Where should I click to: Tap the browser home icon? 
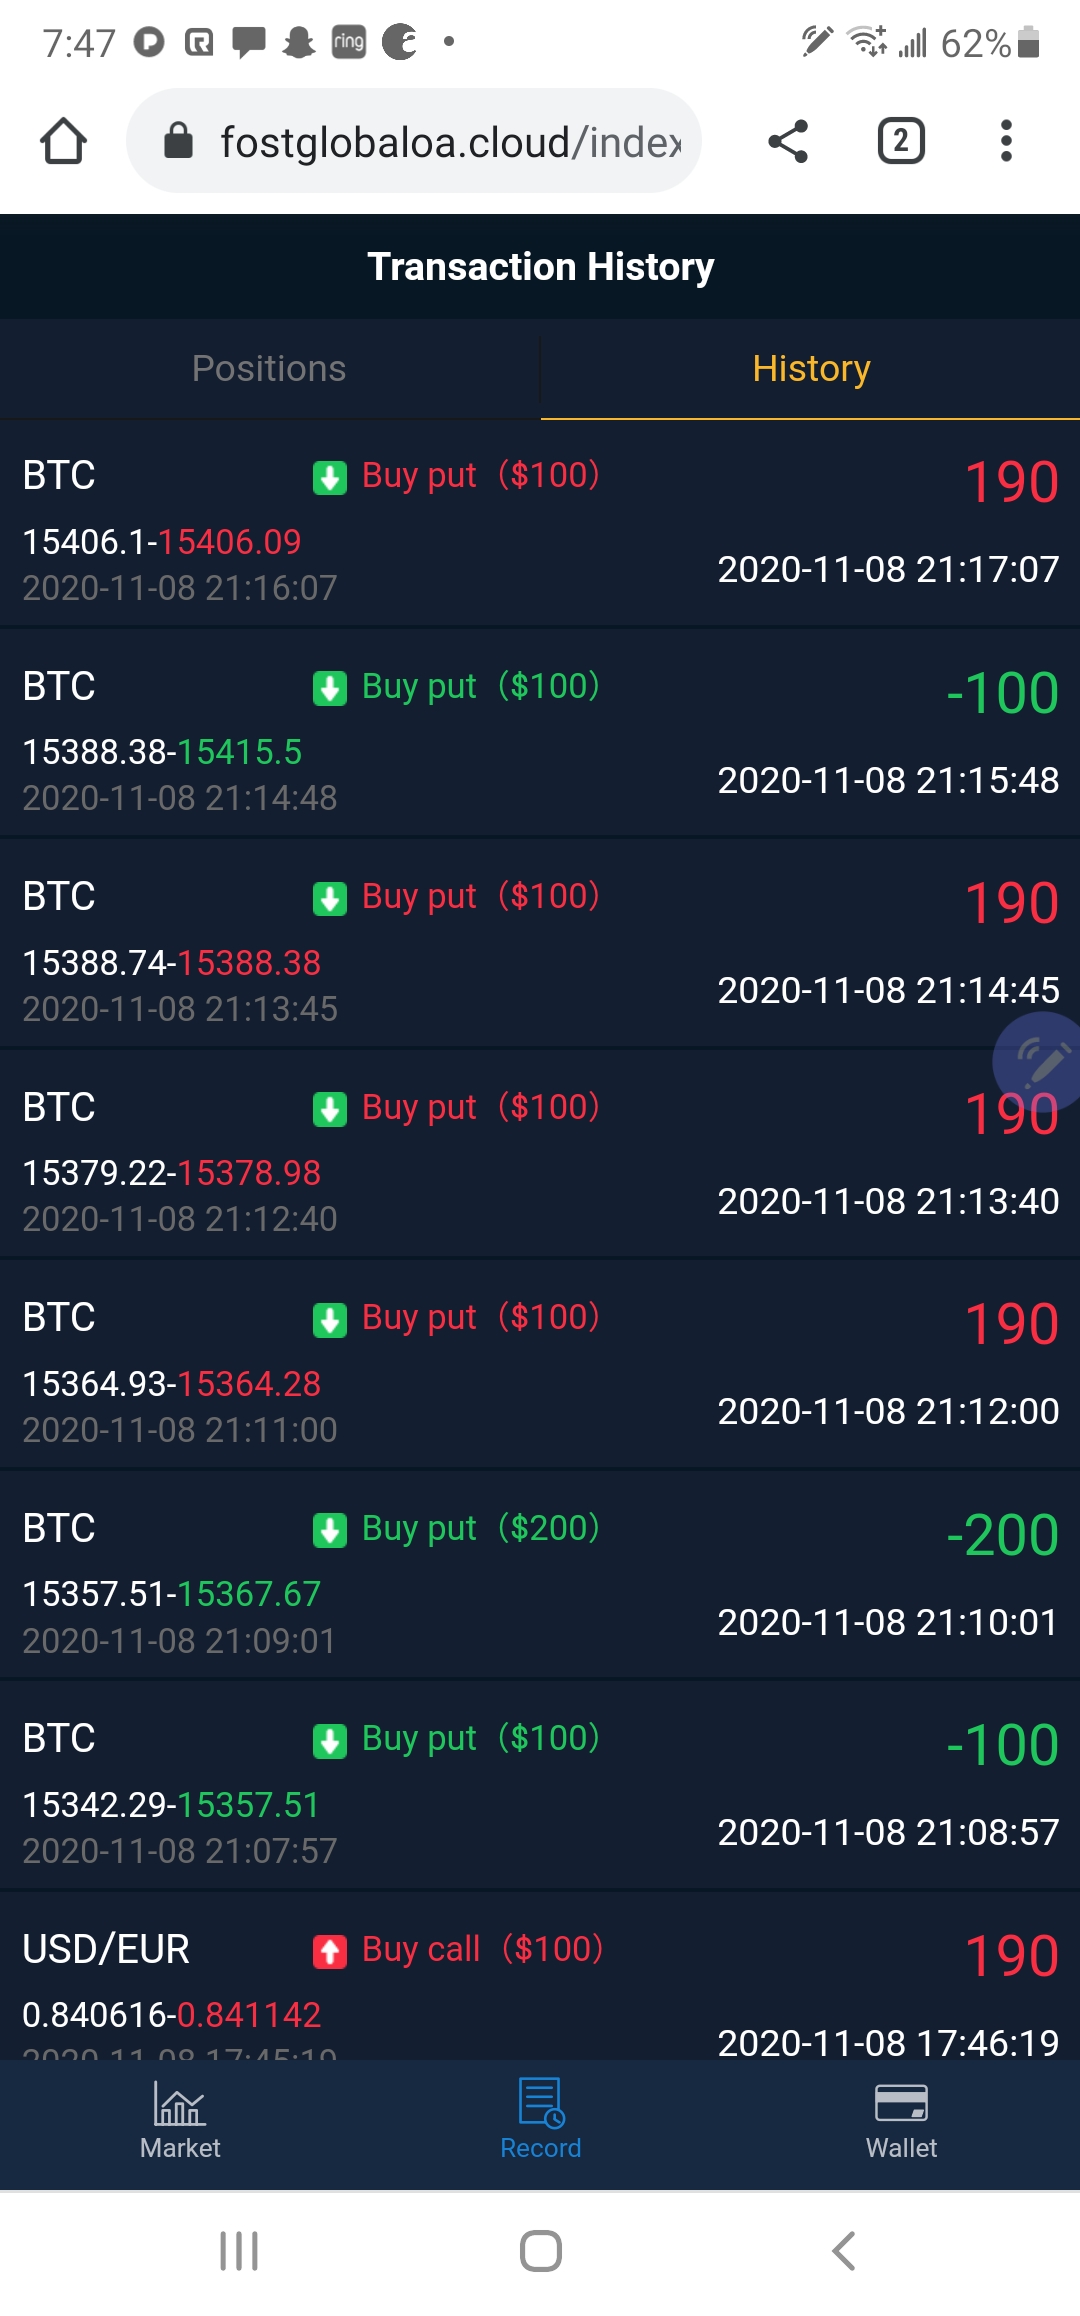click(63, 141)
